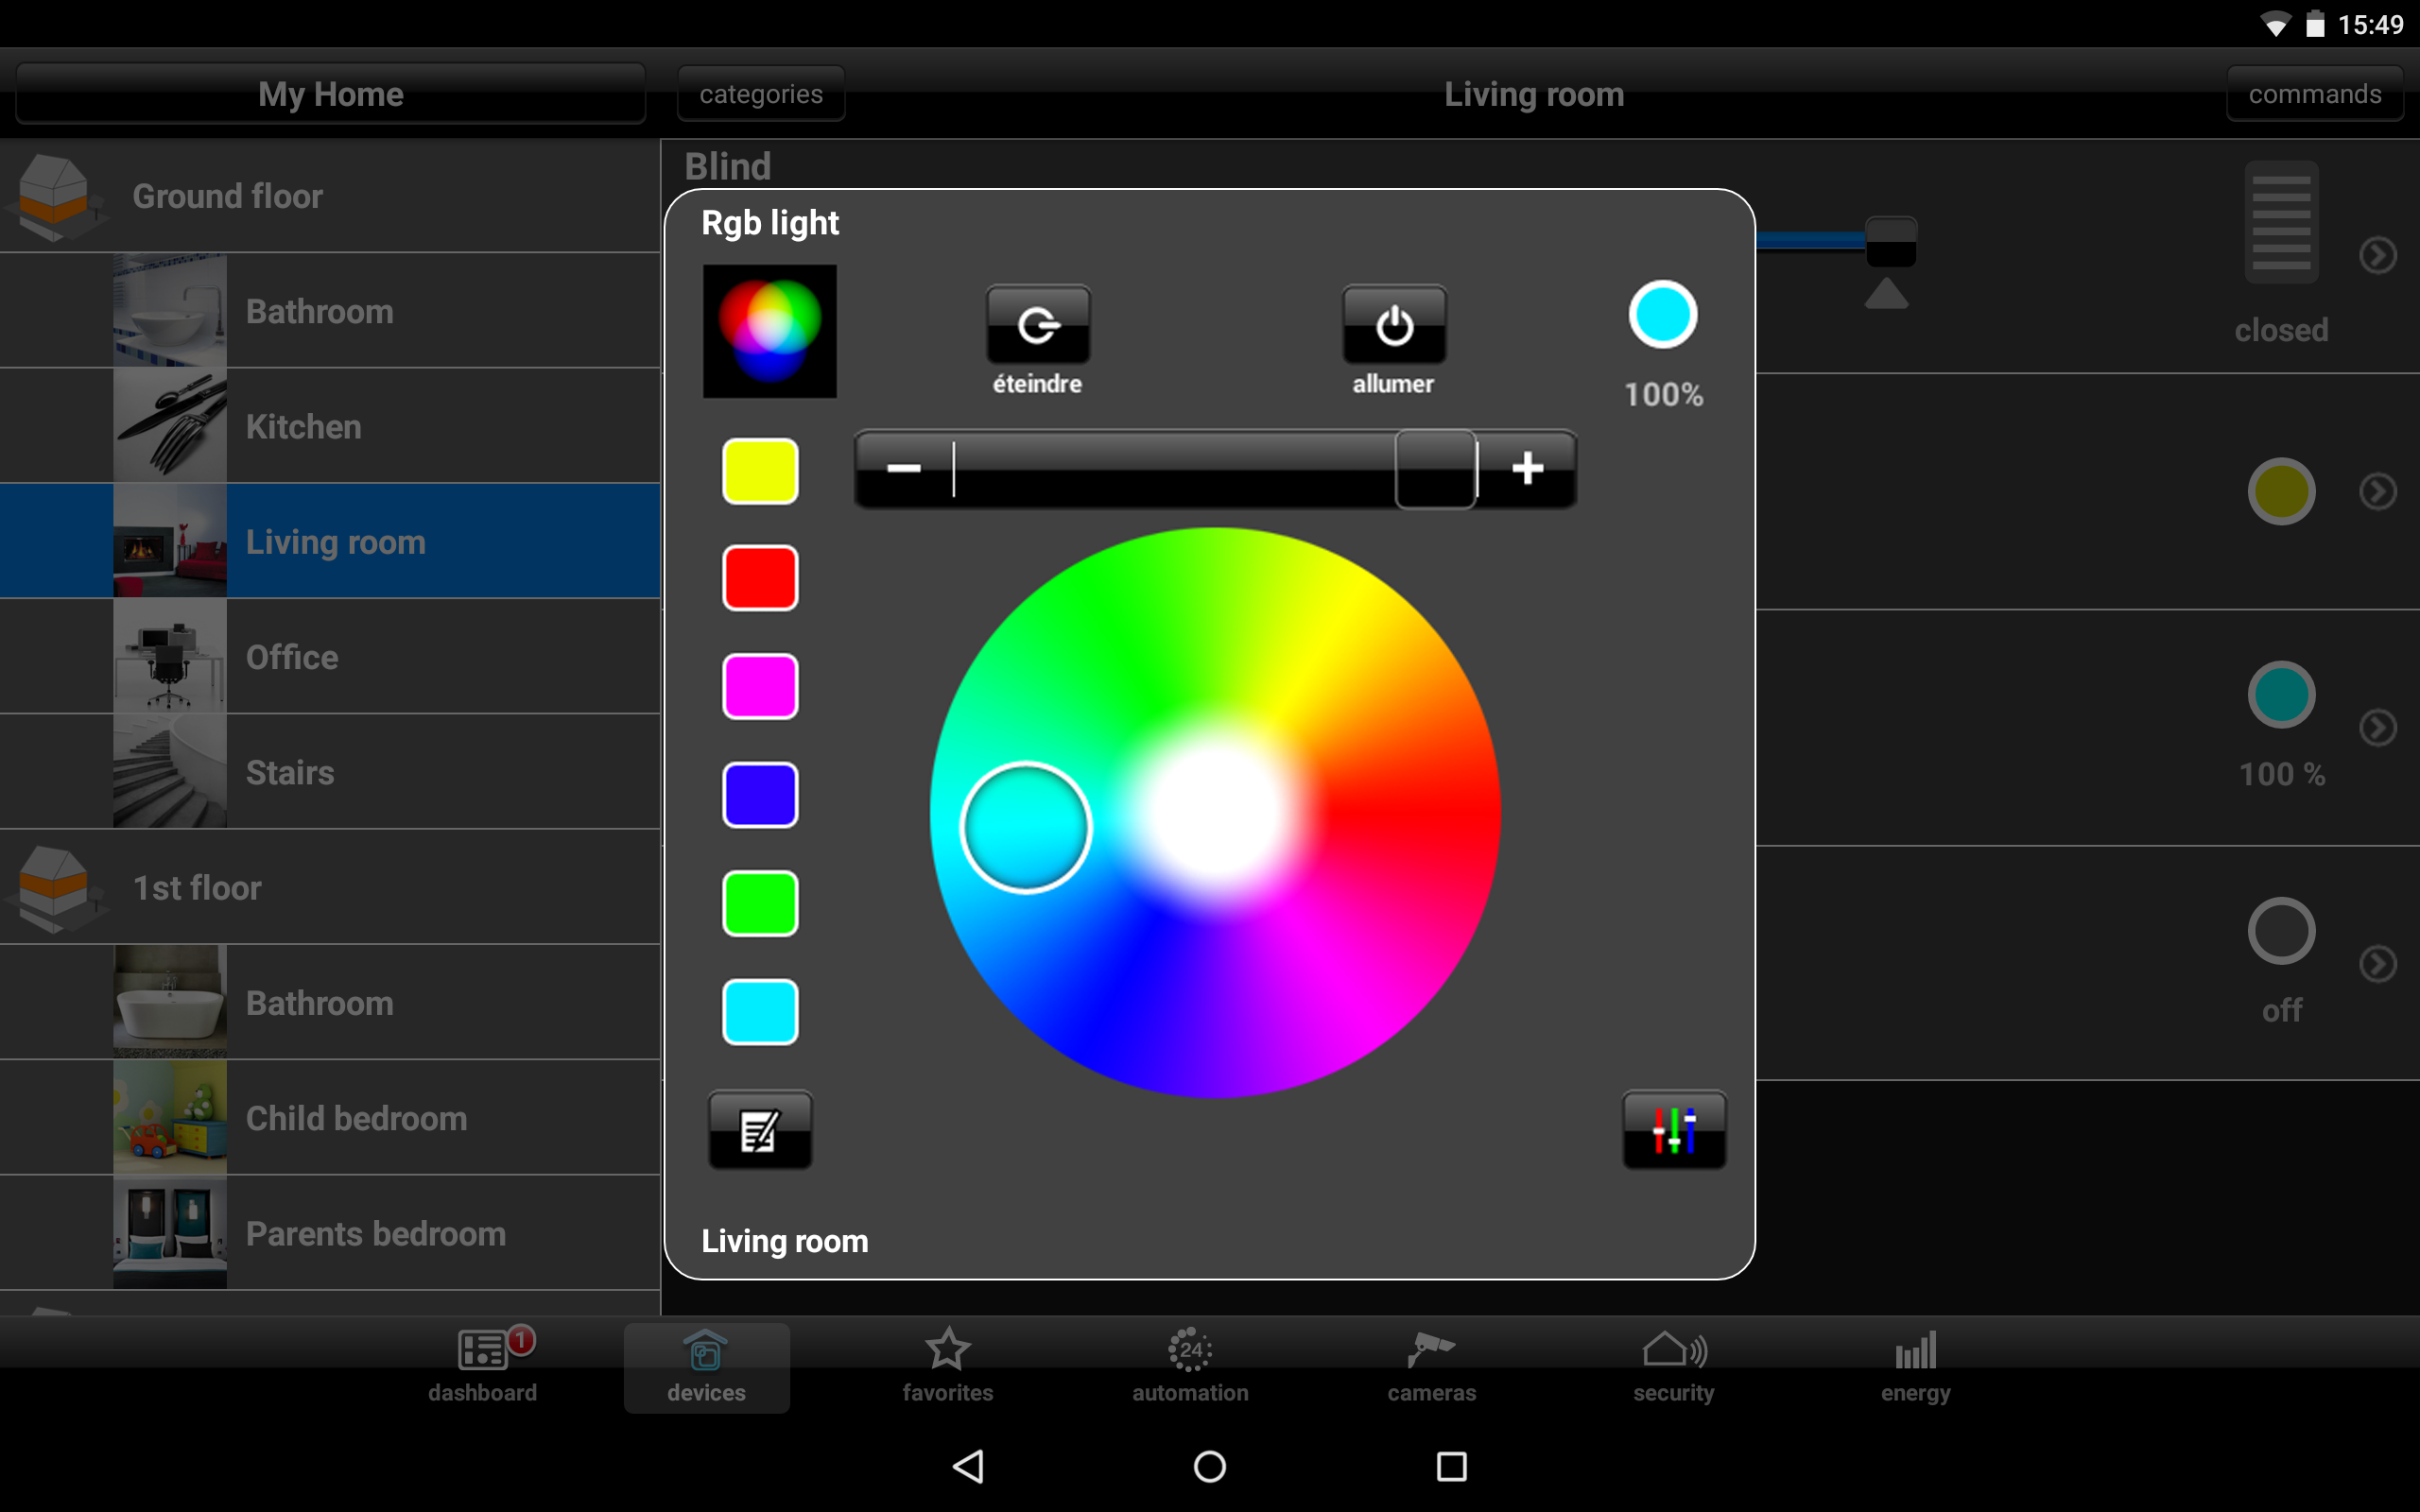
Task: Expand details arrow beside the off light
Action: pyautogui.click(x=2378, y=964)
